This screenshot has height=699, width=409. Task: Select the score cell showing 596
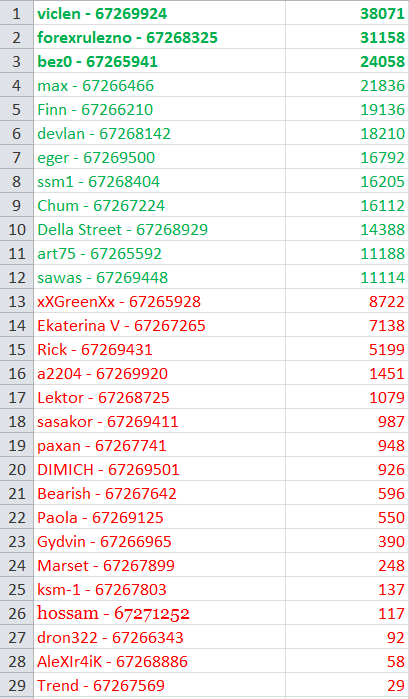[x=347, y=493]
